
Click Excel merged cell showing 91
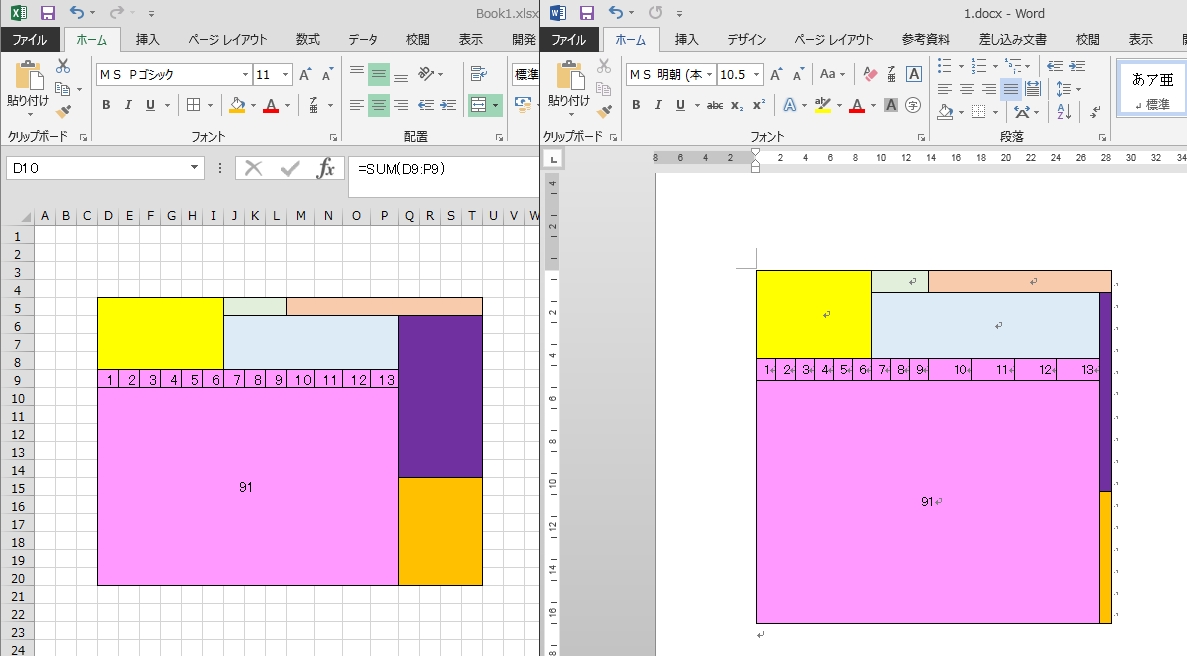248,487
